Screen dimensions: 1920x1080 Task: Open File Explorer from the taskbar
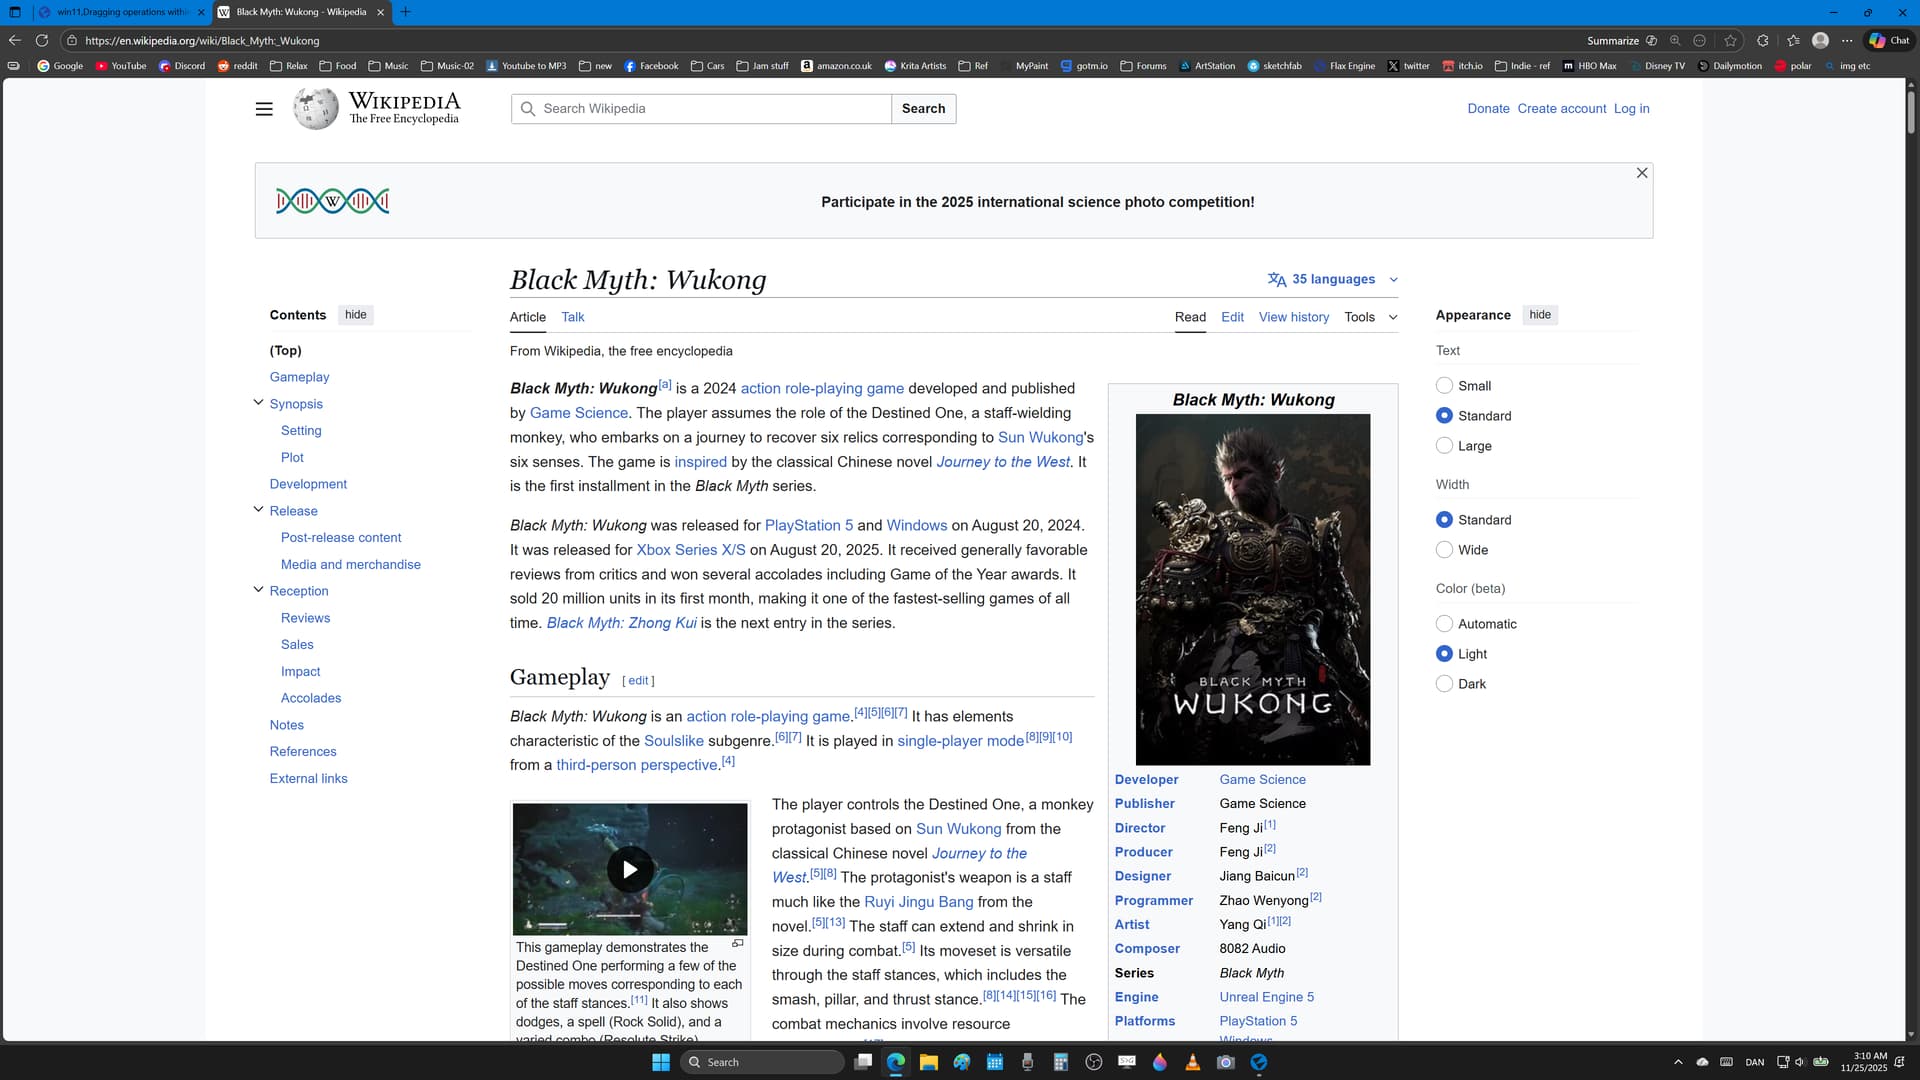tap(928, 1062)
